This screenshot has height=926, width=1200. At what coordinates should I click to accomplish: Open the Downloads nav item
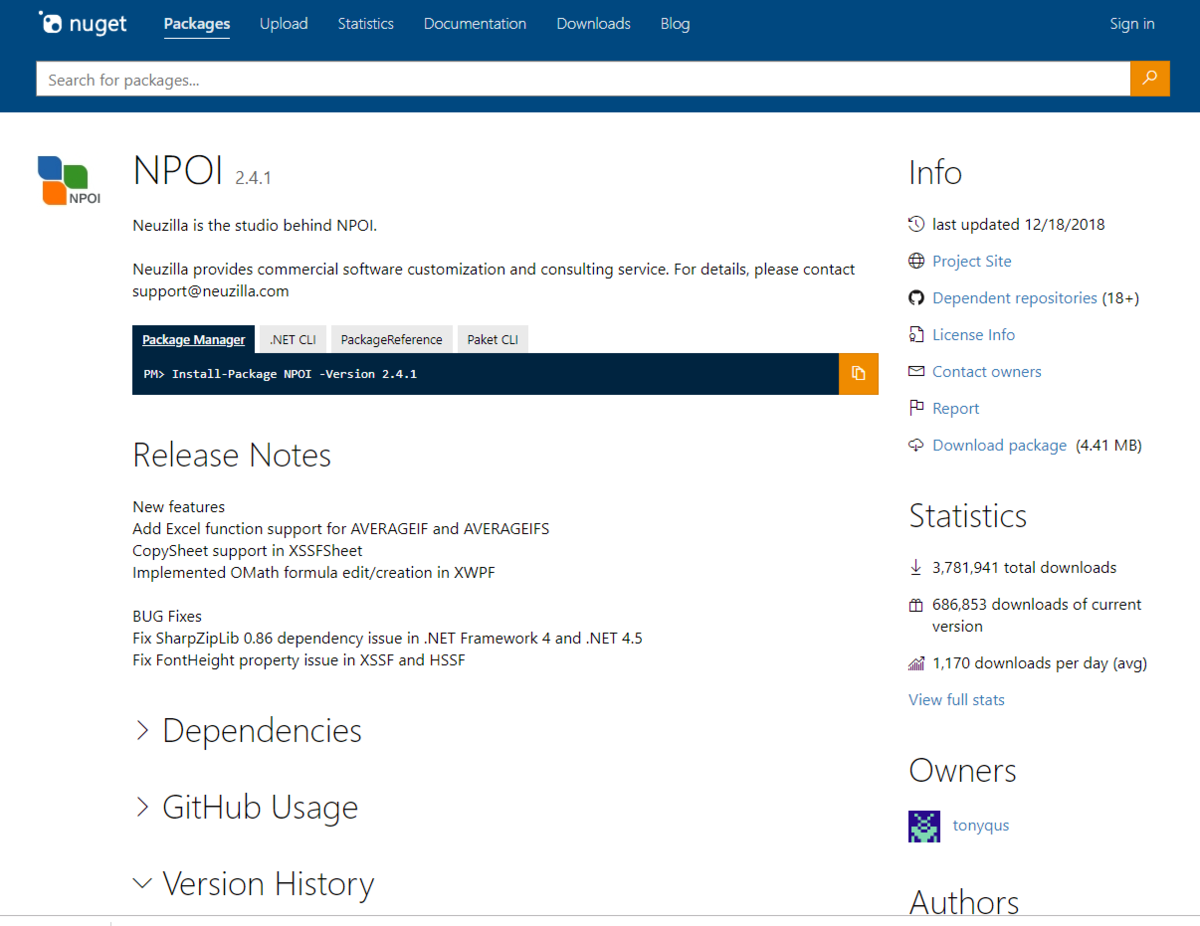click(594, 24)
